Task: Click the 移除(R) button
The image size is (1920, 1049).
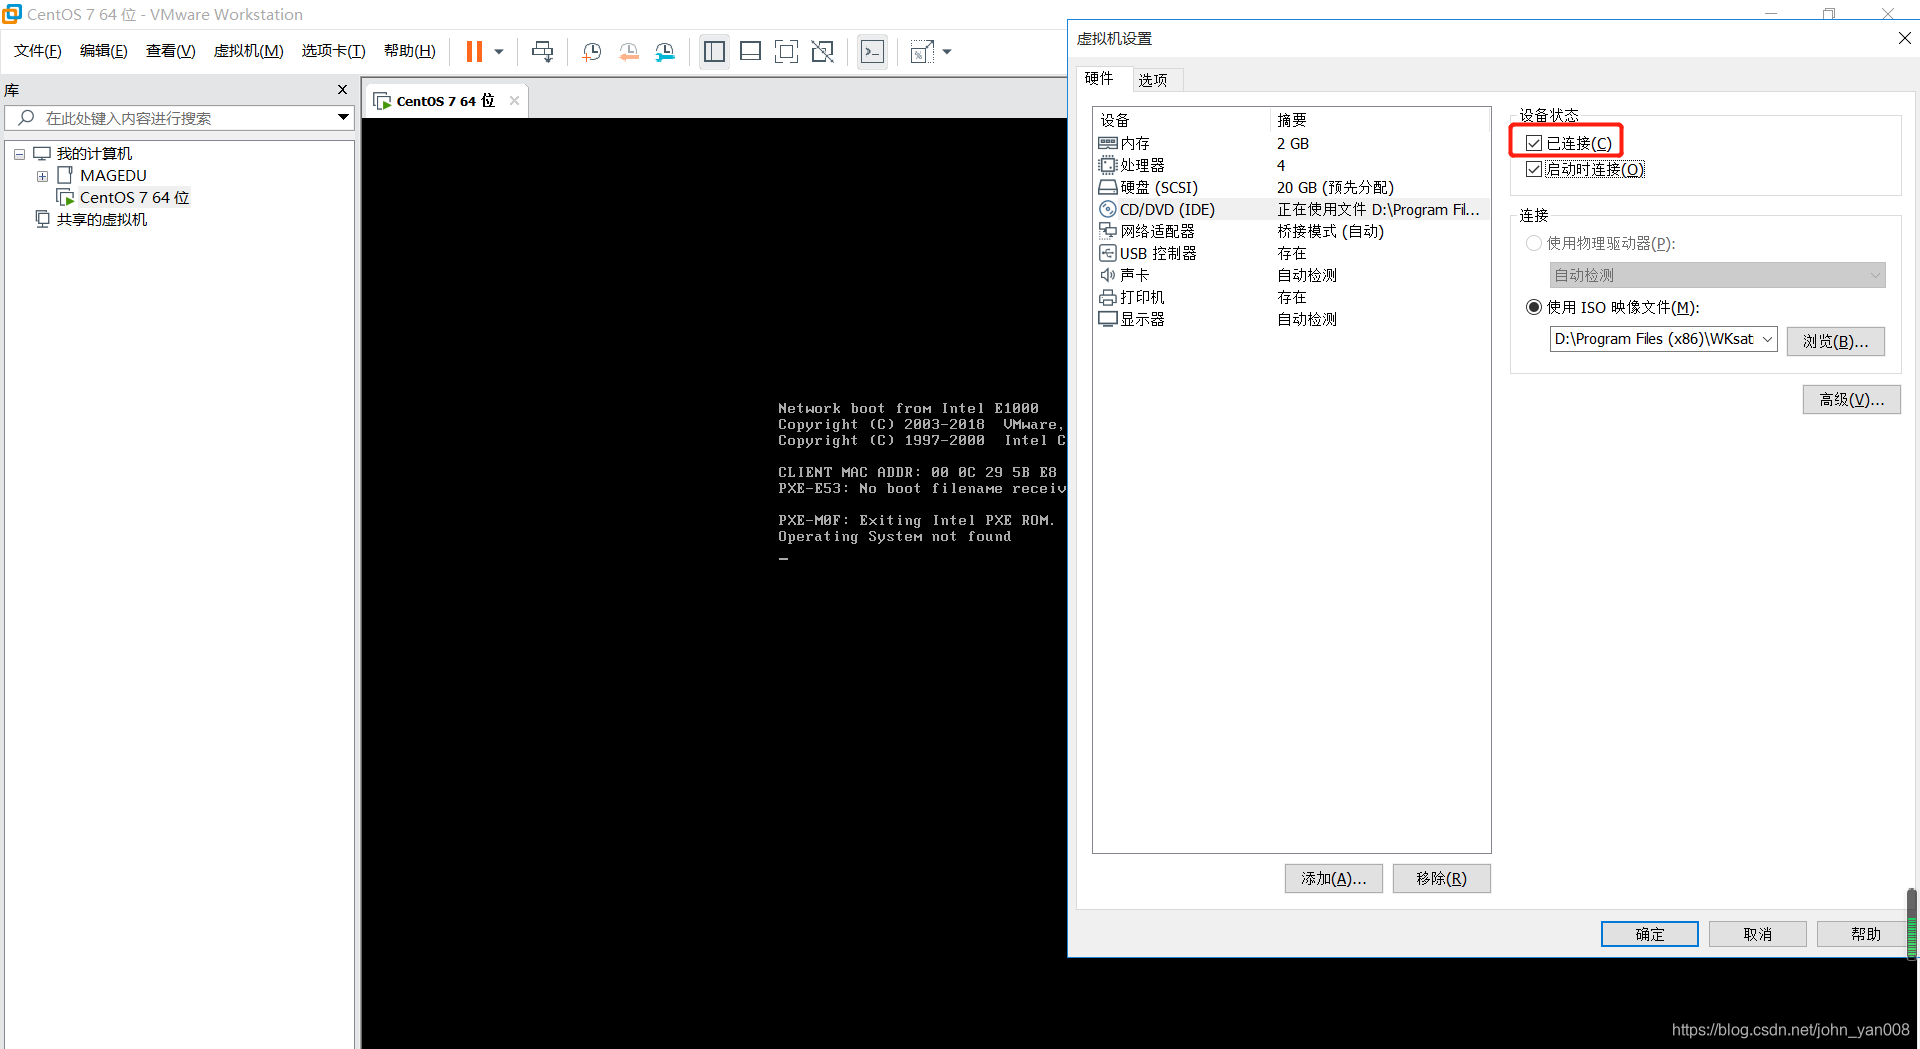Action: [x=1442, y=879]
